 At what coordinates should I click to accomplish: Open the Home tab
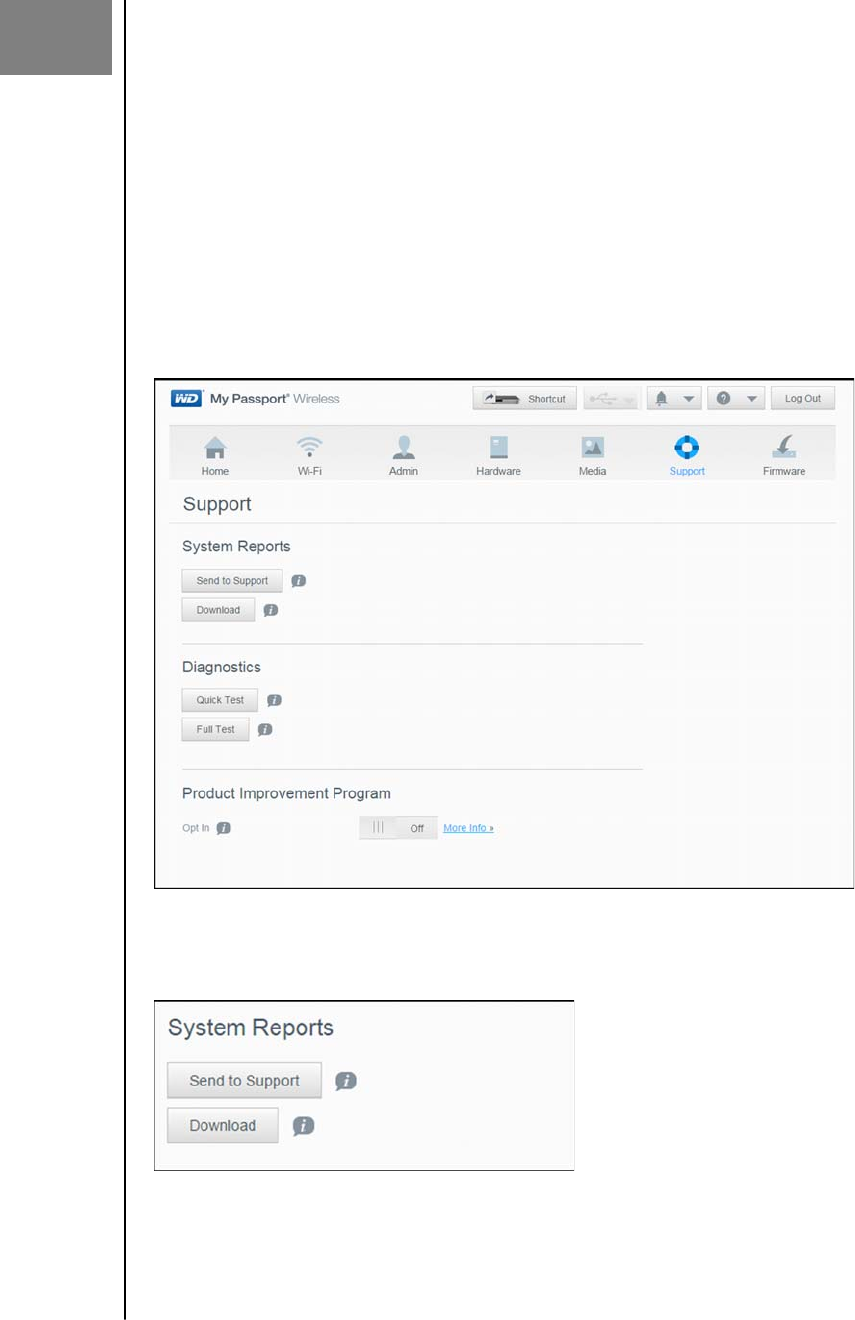[x=215, y=455]
